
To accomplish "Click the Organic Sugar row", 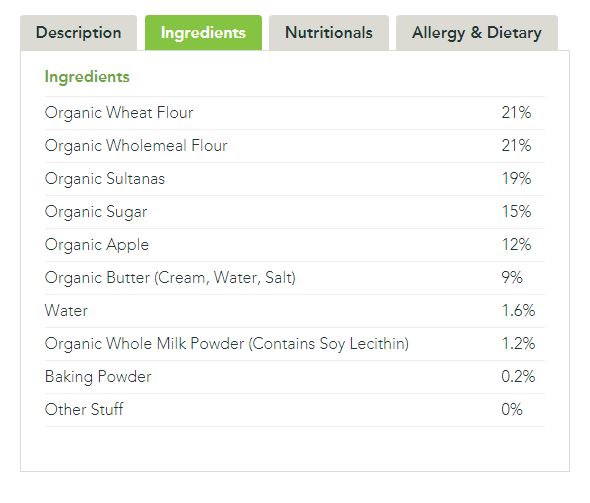I will point(294,212).
